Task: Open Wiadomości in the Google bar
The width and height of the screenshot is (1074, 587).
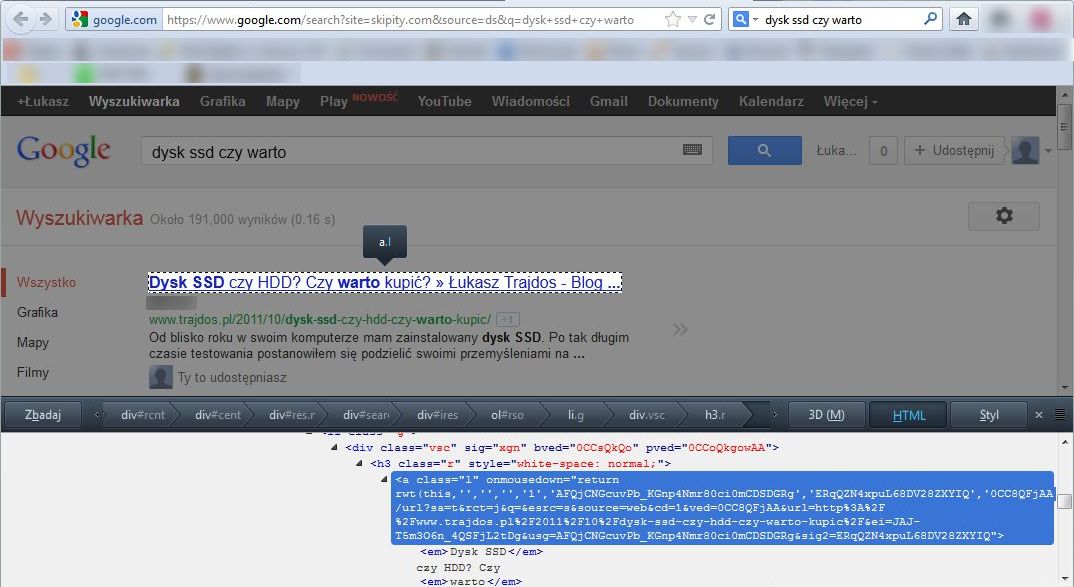Action: pyautogui.click(x=530, y=101)
